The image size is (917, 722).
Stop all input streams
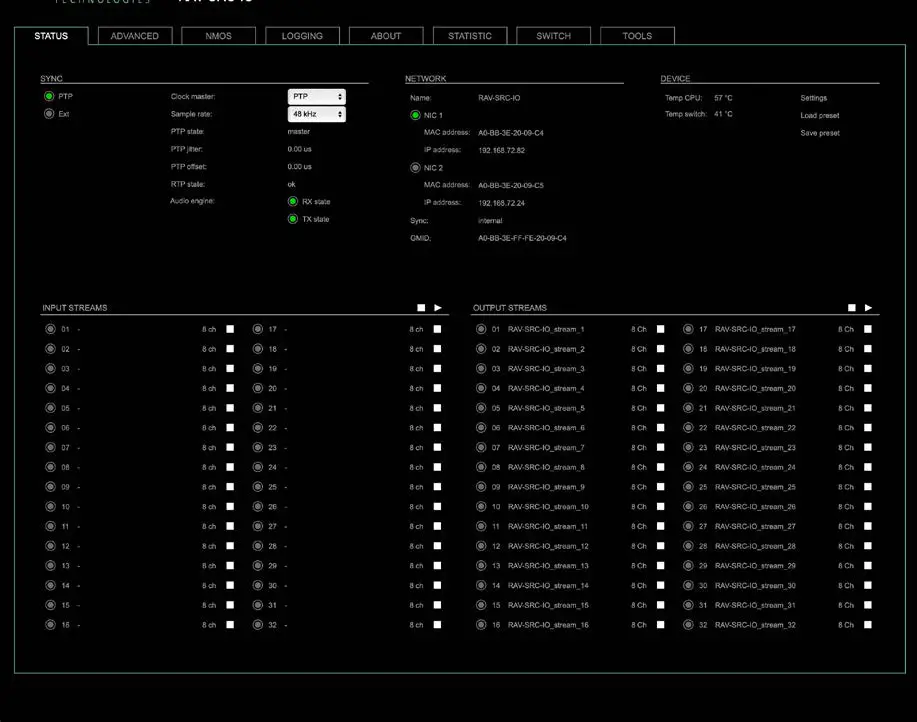[x=421, y=308]
